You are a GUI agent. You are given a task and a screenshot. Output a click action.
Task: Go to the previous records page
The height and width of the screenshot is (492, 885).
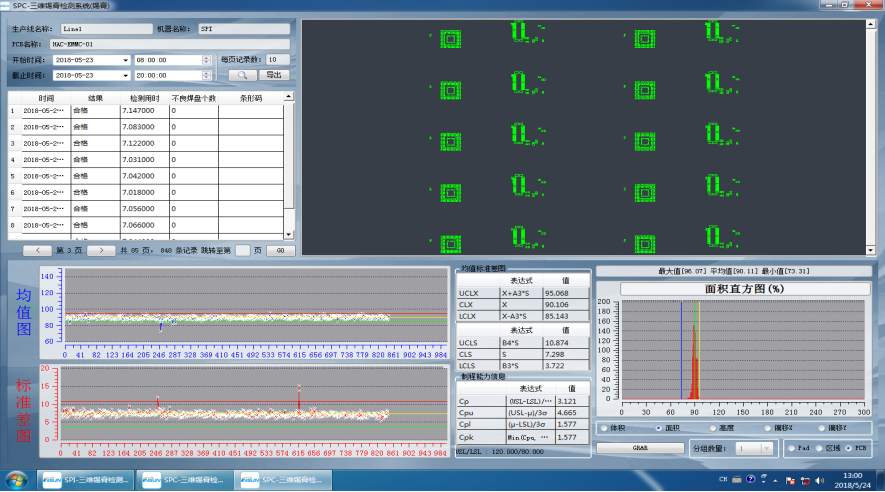pos(38,251)
